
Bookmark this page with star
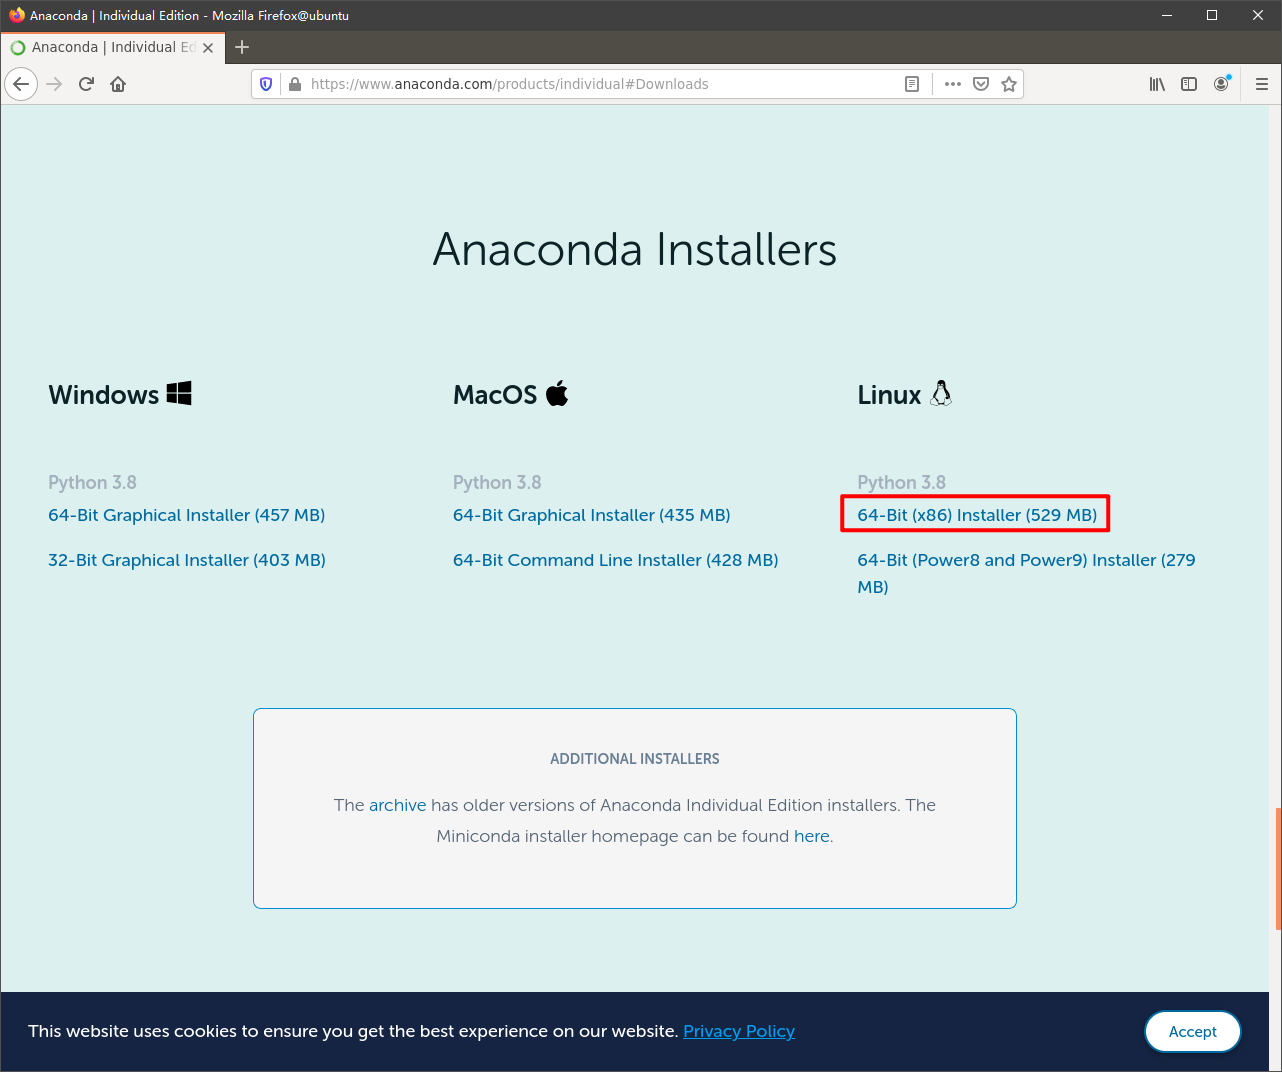[x=1009, y=84]
